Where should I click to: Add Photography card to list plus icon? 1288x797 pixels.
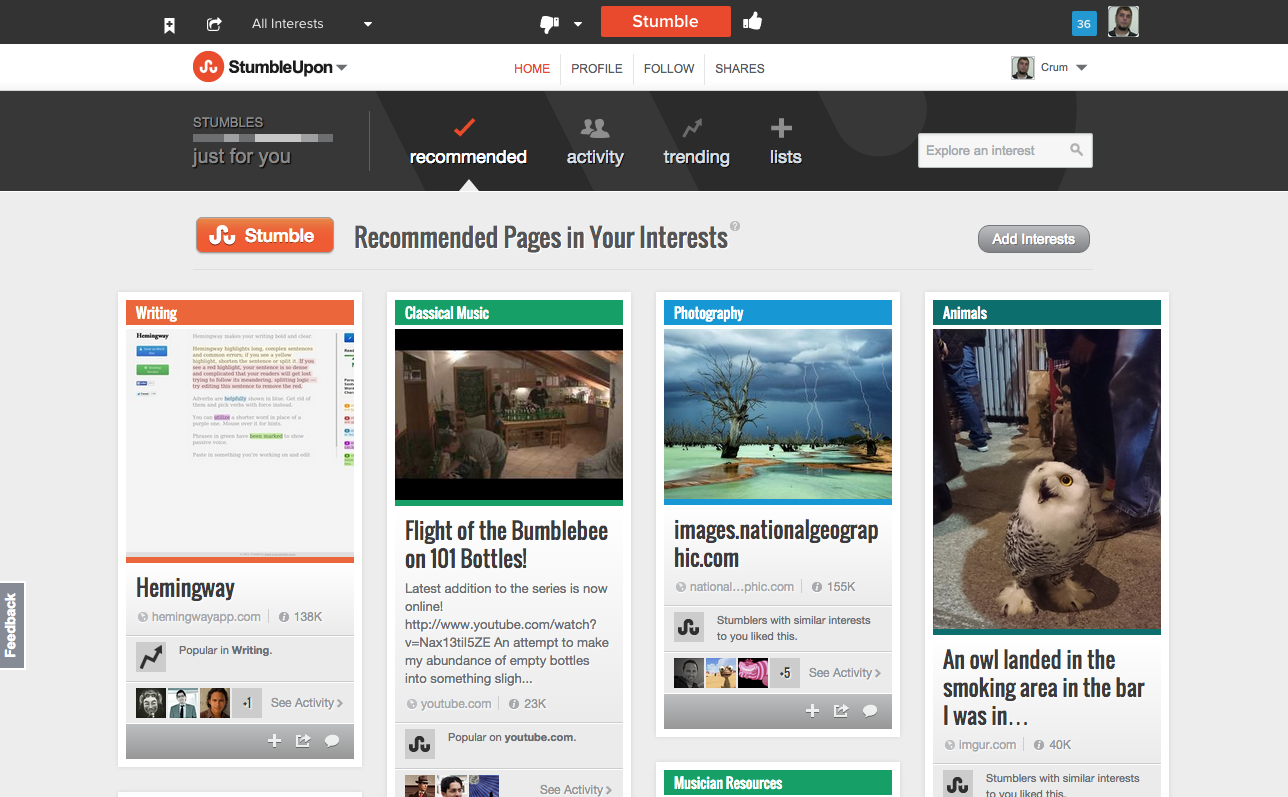(812, 711)
